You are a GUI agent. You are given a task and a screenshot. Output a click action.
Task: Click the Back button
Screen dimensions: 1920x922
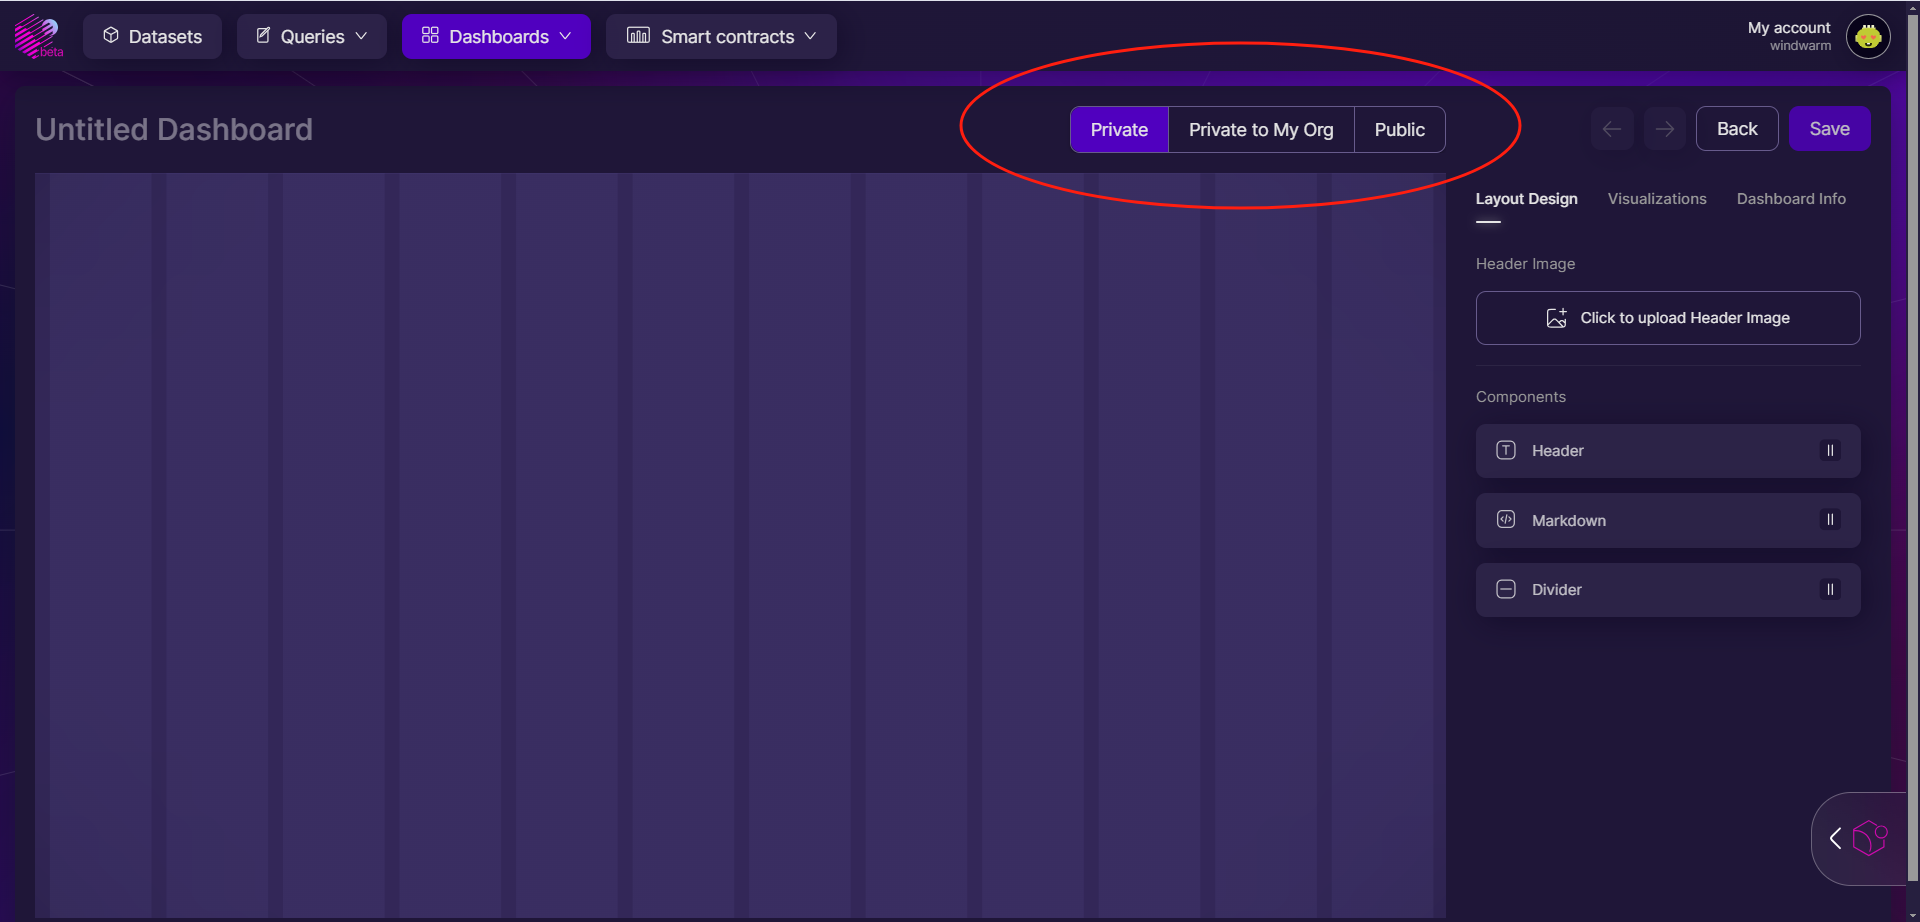tap(1736, 129)
